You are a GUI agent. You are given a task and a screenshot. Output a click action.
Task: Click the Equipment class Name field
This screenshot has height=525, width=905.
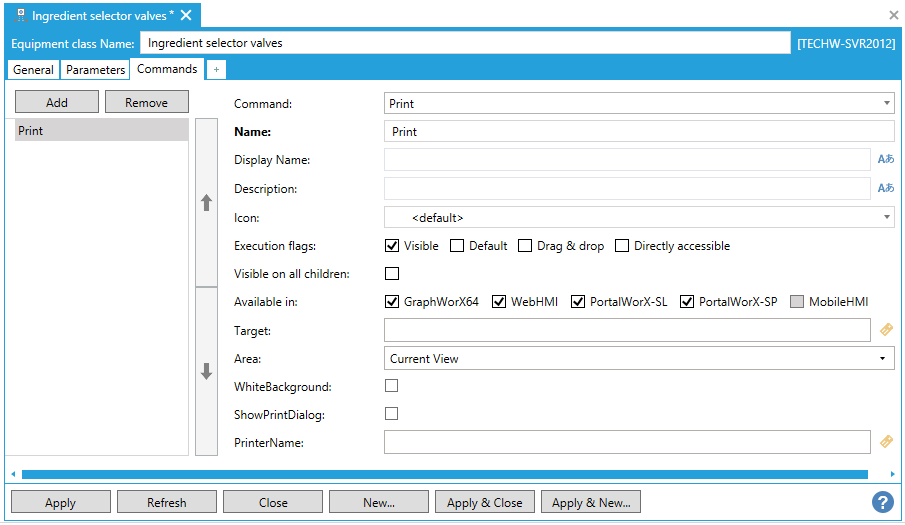coord(465,43)
